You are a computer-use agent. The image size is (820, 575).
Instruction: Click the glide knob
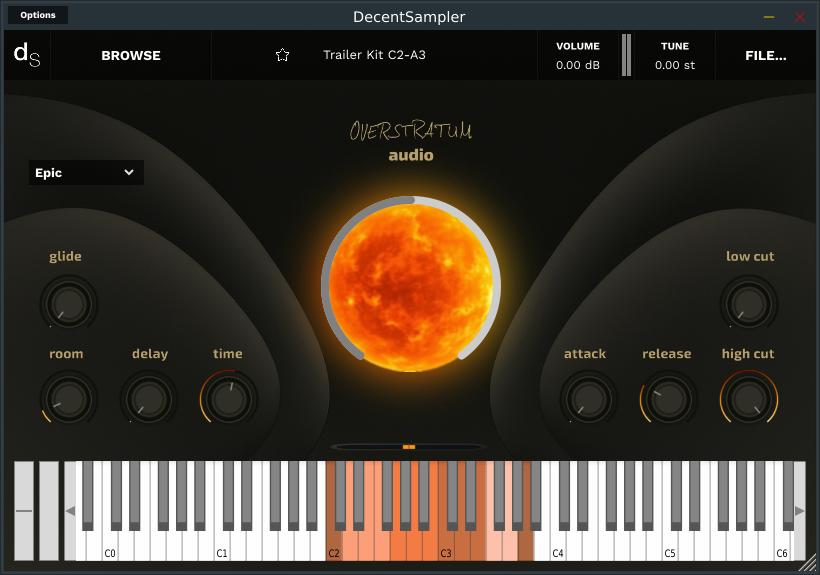coord(69,304)
